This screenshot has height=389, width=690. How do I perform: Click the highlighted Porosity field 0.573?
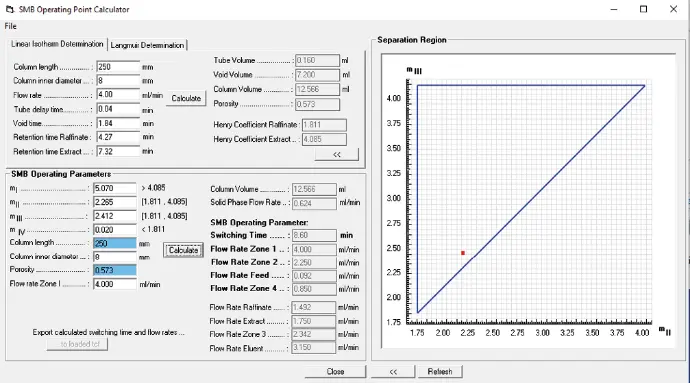(114, 270)
